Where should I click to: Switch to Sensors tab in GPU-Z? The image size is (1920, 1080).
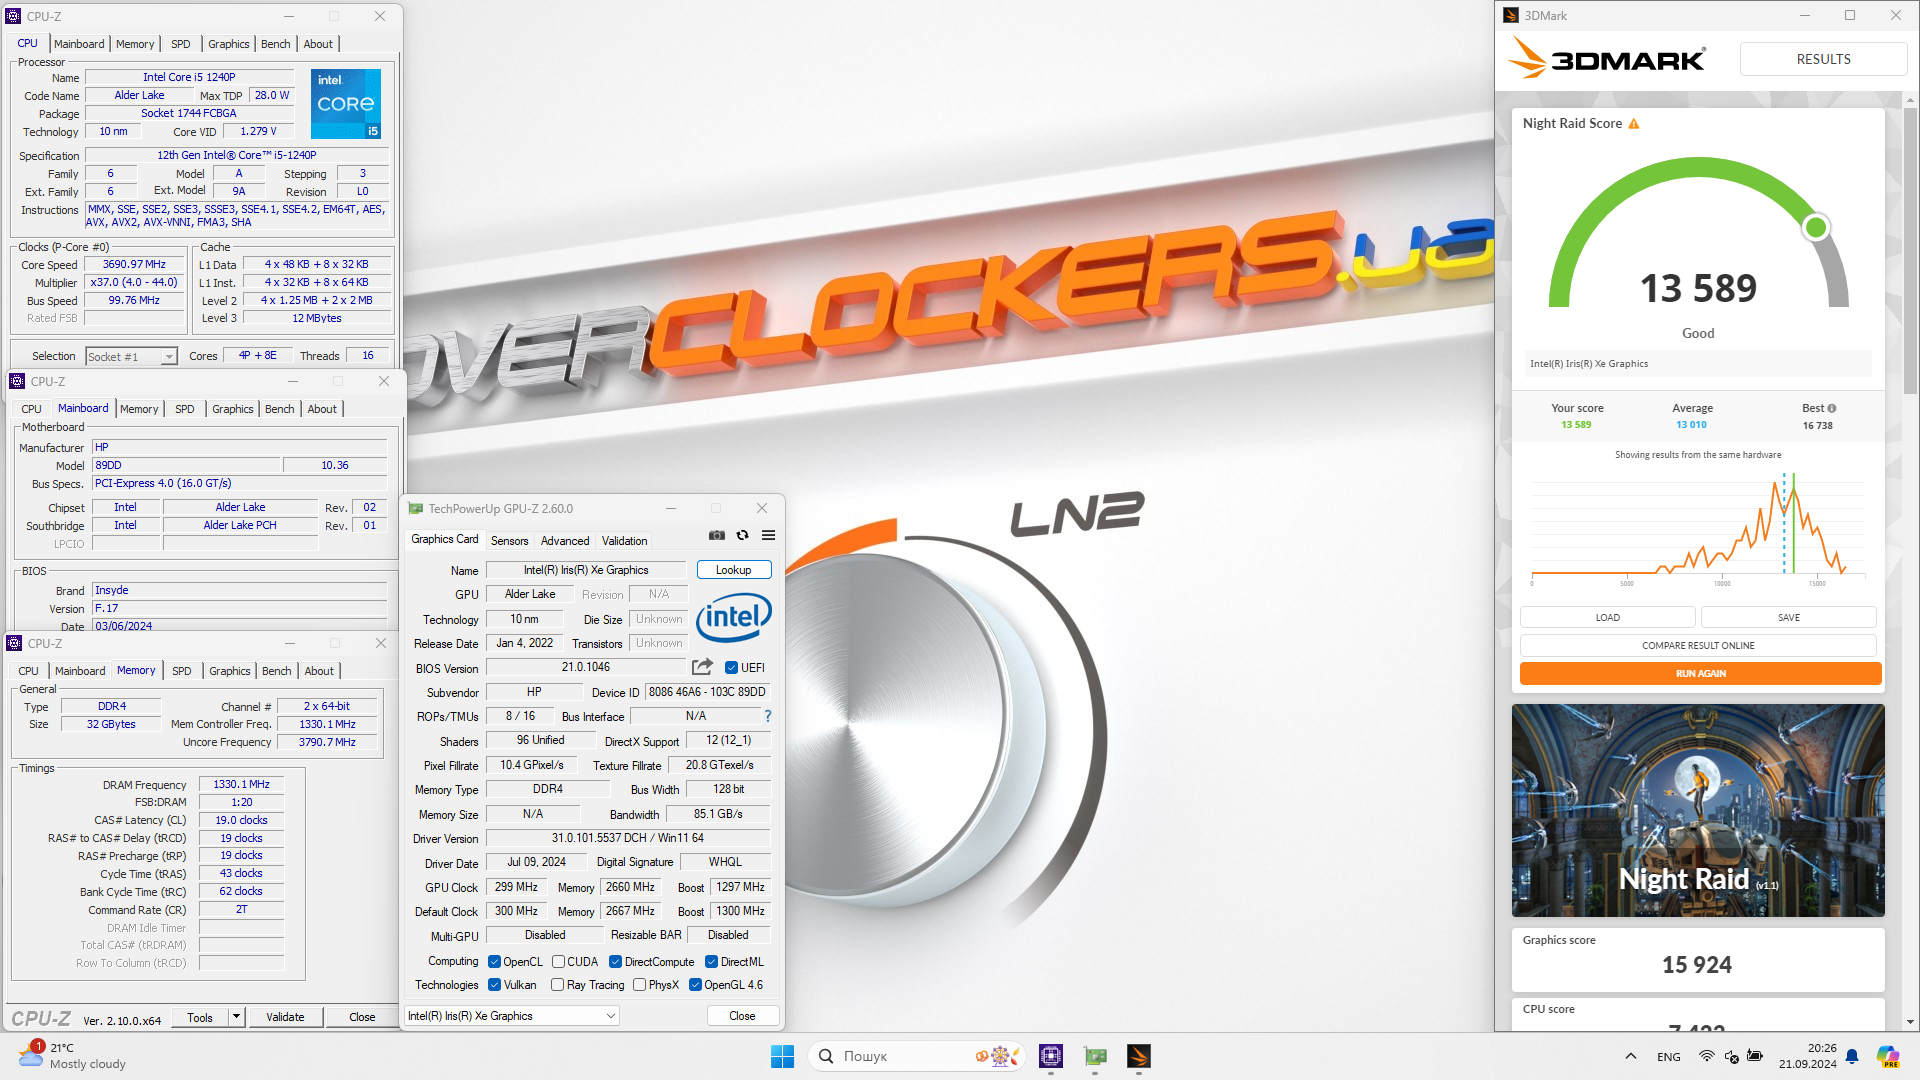pos(509,541)
